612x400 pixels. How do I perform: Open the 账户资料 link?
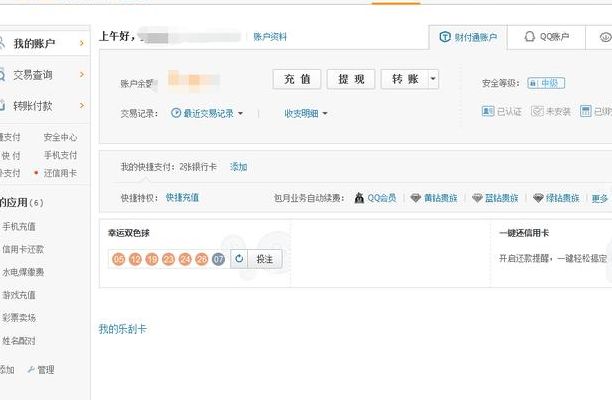(x=270, y=37)
